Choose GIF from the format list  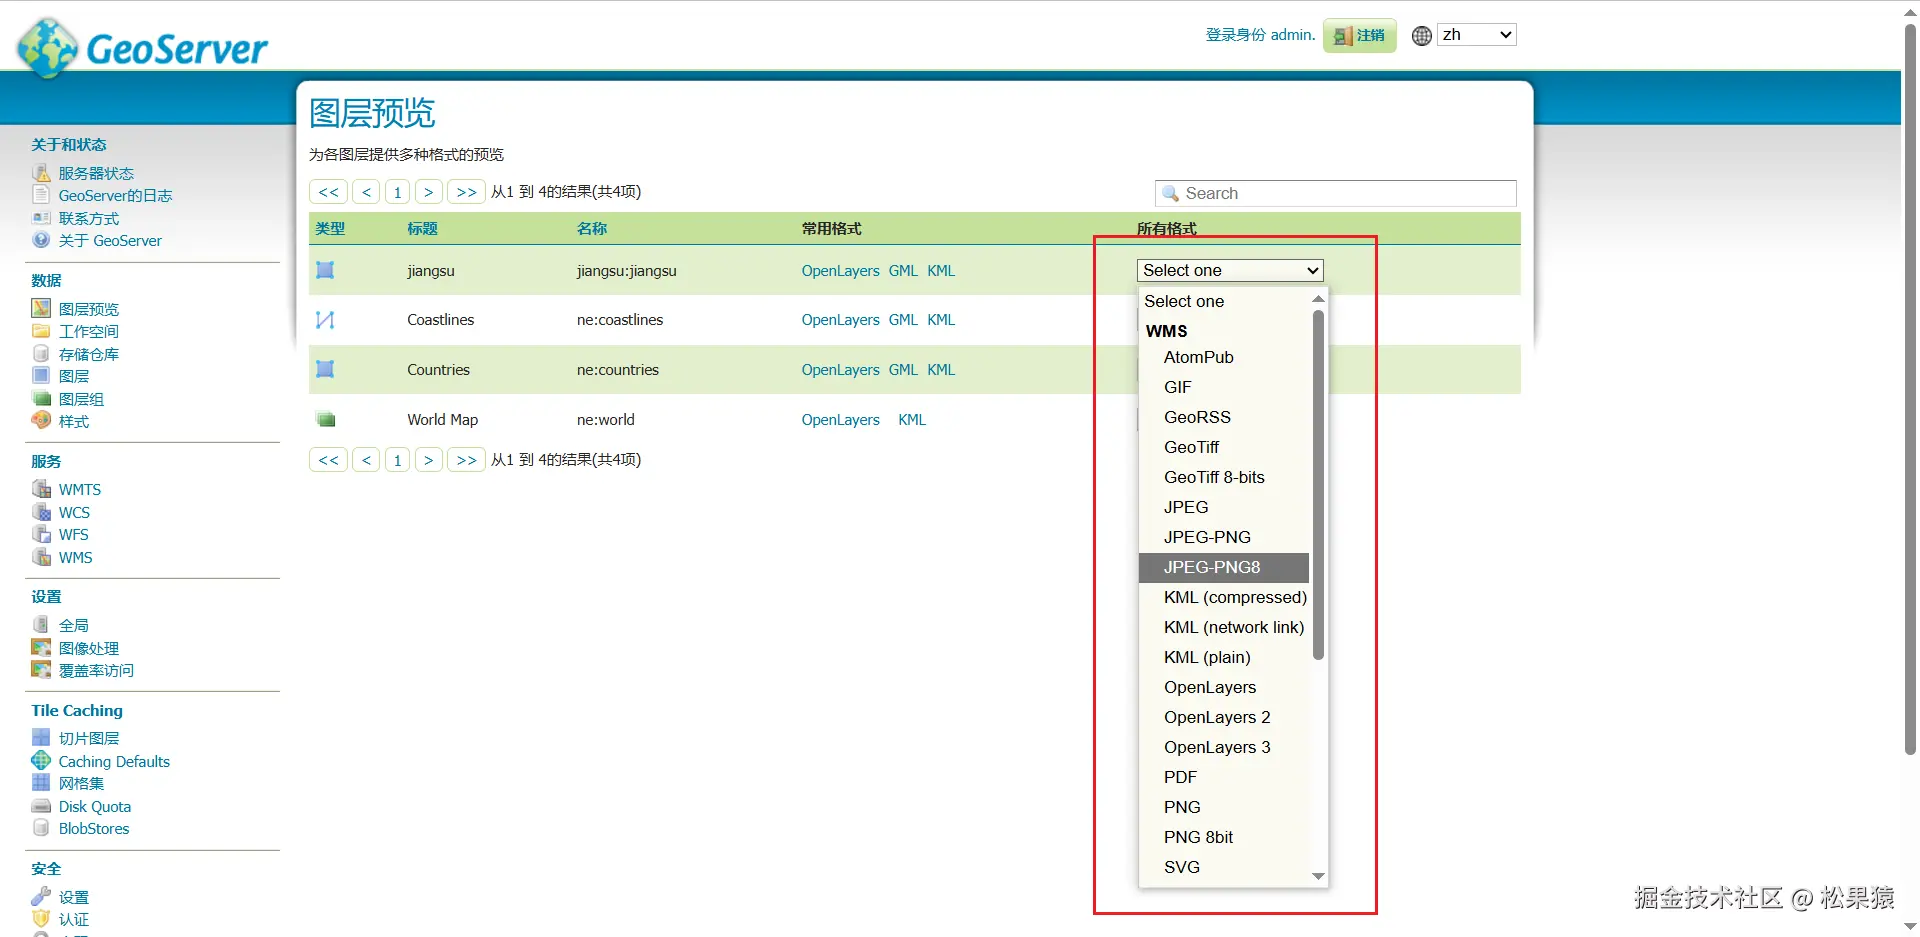point(1177,387)
